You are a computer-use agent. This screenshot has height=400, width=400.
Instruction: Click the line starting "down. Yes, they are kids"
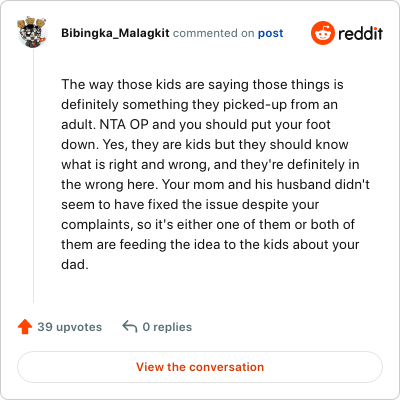pyautogui.click(x=205, y=145)
